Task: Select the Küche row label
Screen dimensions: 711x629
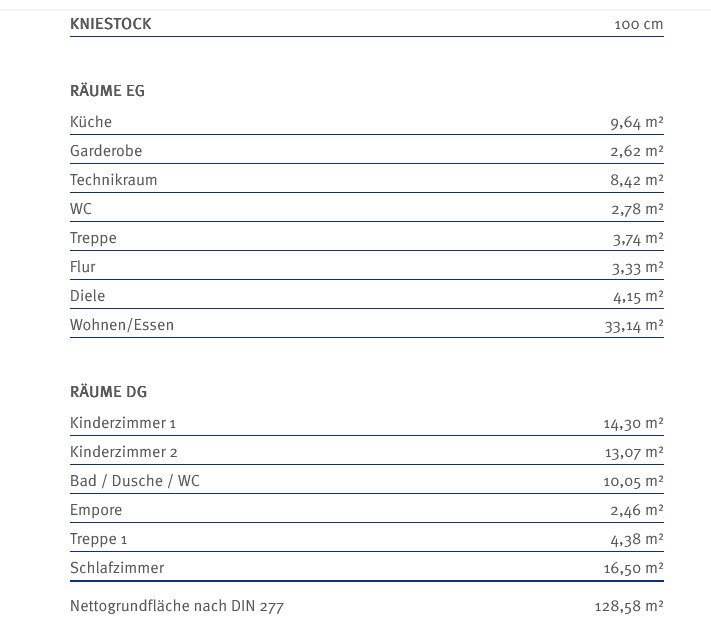Action: 91,122
